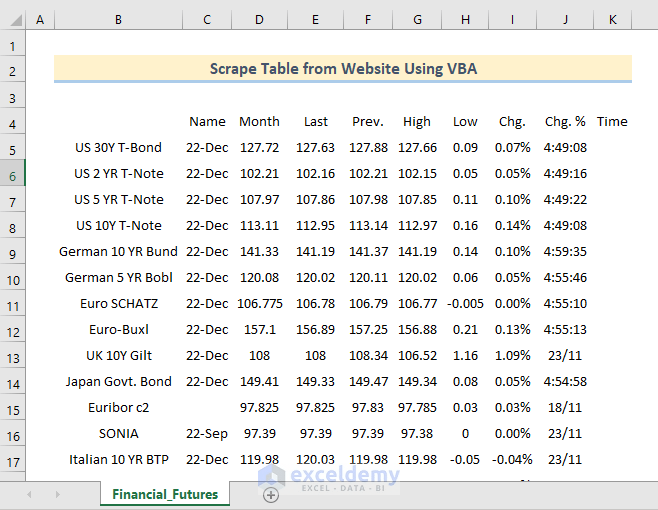Click the 'Japan Govt. Bond' cell
Viewport: 658px width, 510px height.
pyautogui.click(x=118, y=382)
